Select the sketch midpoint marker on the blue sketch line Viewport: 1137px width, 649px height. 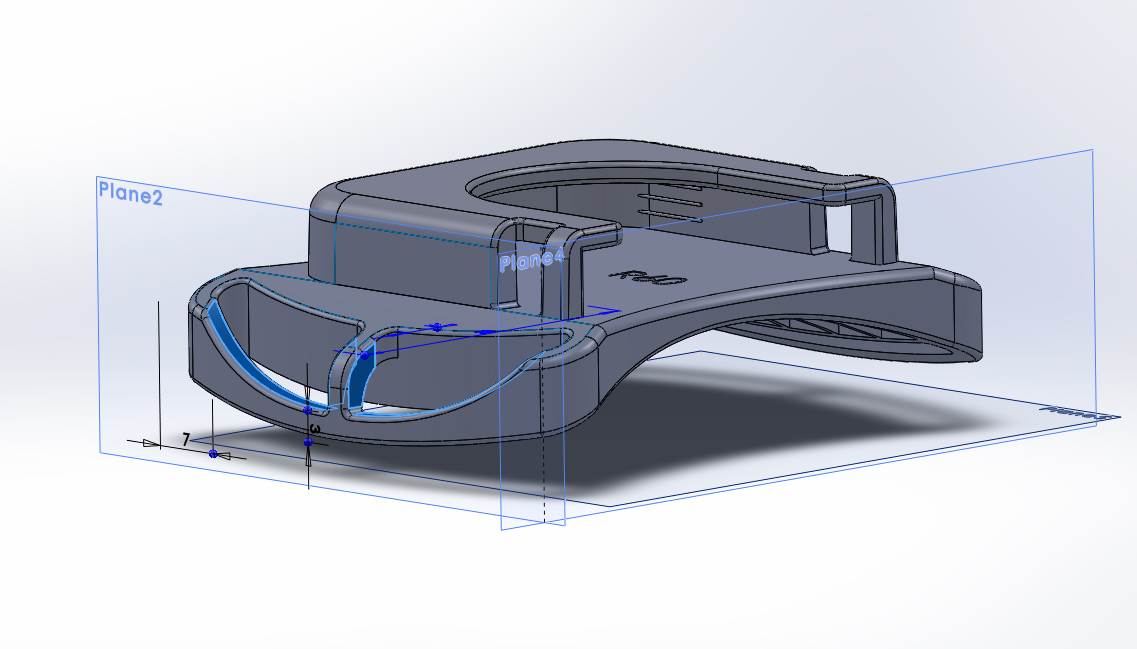pyautogui.click(x=436, y=327)
